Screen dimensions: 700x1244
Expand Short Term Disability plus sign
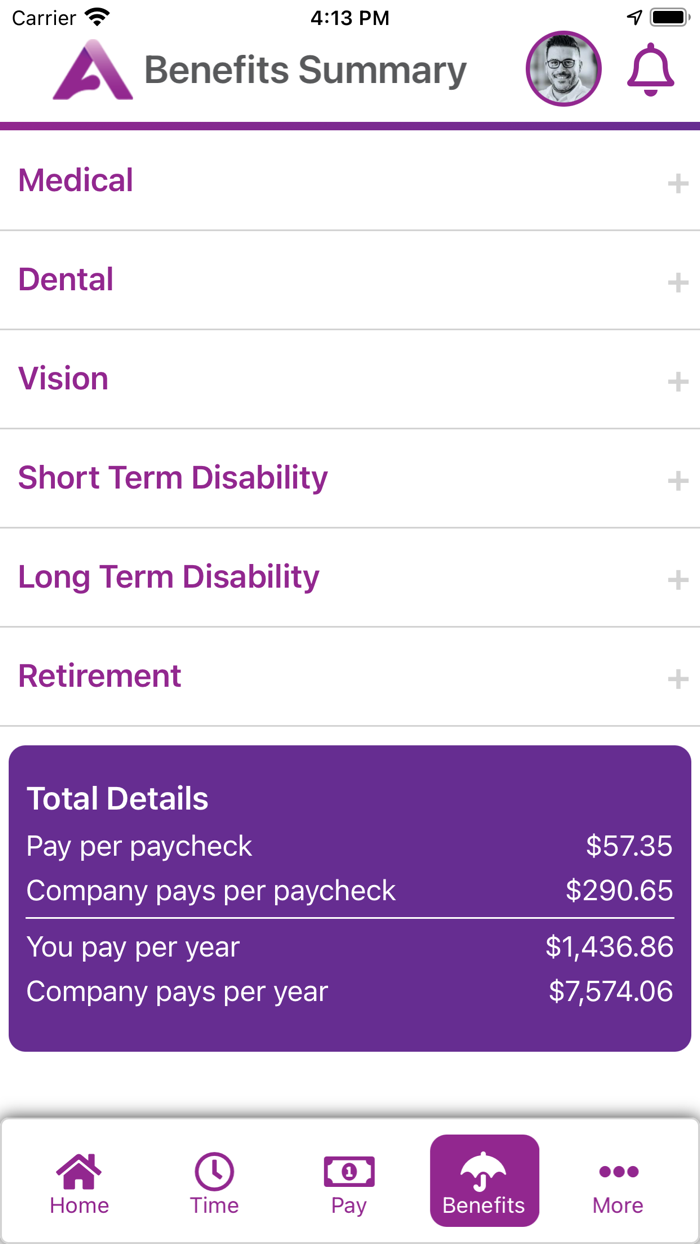click(678, 481)
